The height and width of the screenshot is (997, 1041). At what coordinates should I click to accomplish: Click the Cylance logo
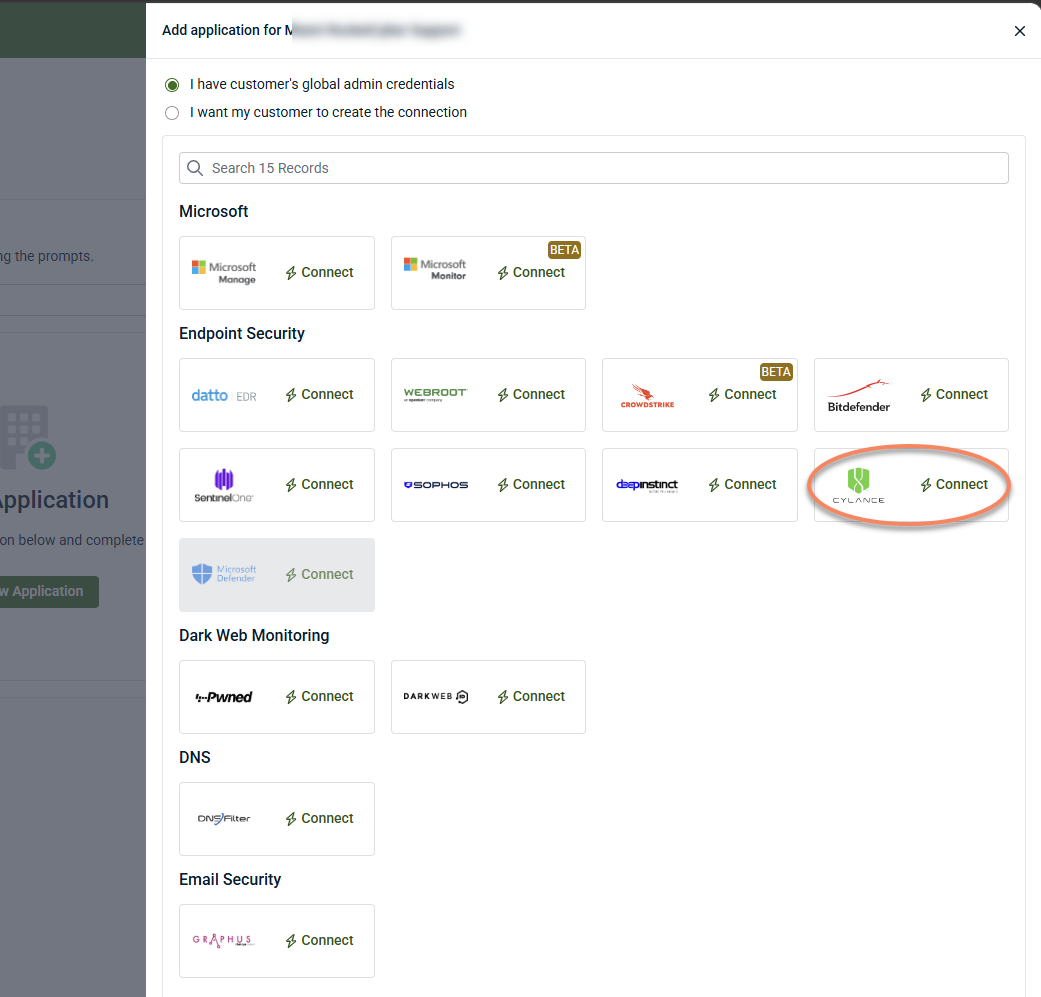tap(858, 485)
